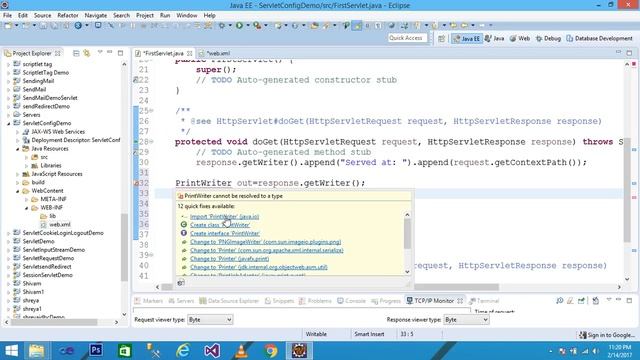Image resolution: width=640 pixels, height=360 pixels.
Task: Click Link with Editor icon in Project Explorer
Action: pyautogui.click(x=87, y=53)
